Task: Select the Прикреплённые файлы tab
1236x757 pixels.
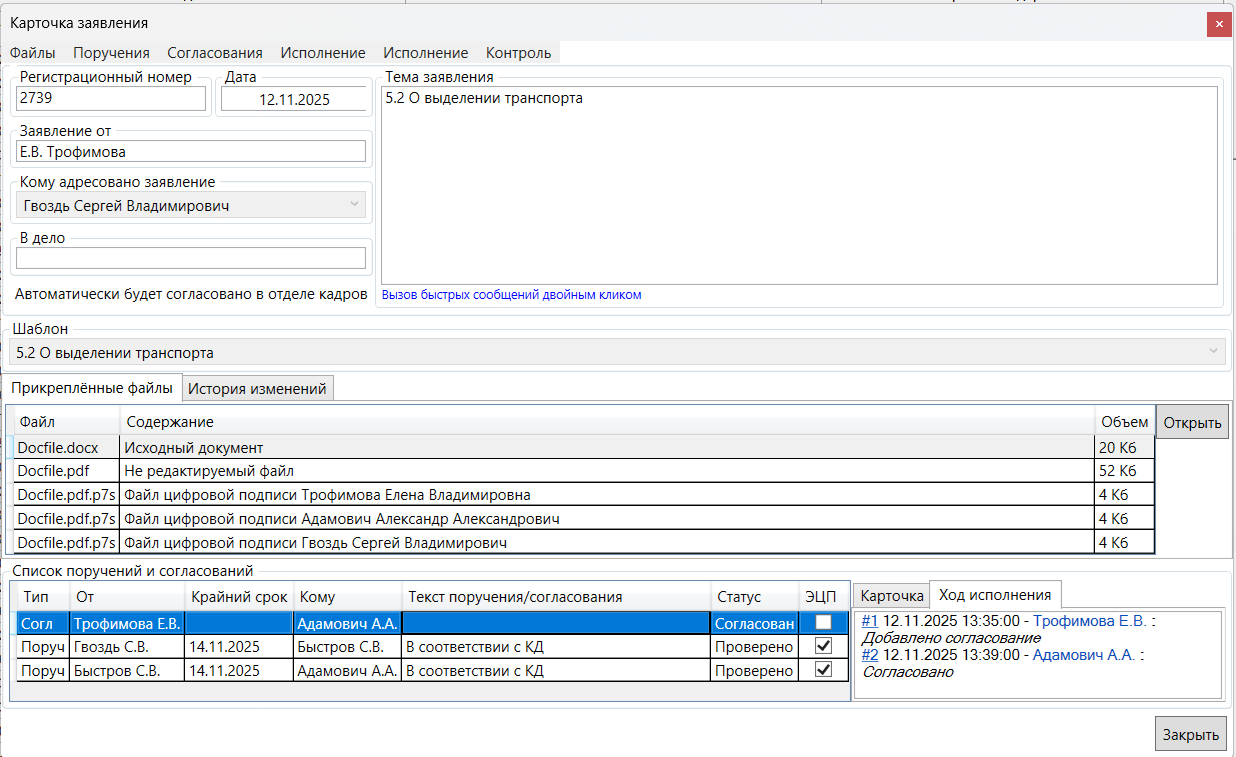Action: pyautogui.click(x=91, y=389)
